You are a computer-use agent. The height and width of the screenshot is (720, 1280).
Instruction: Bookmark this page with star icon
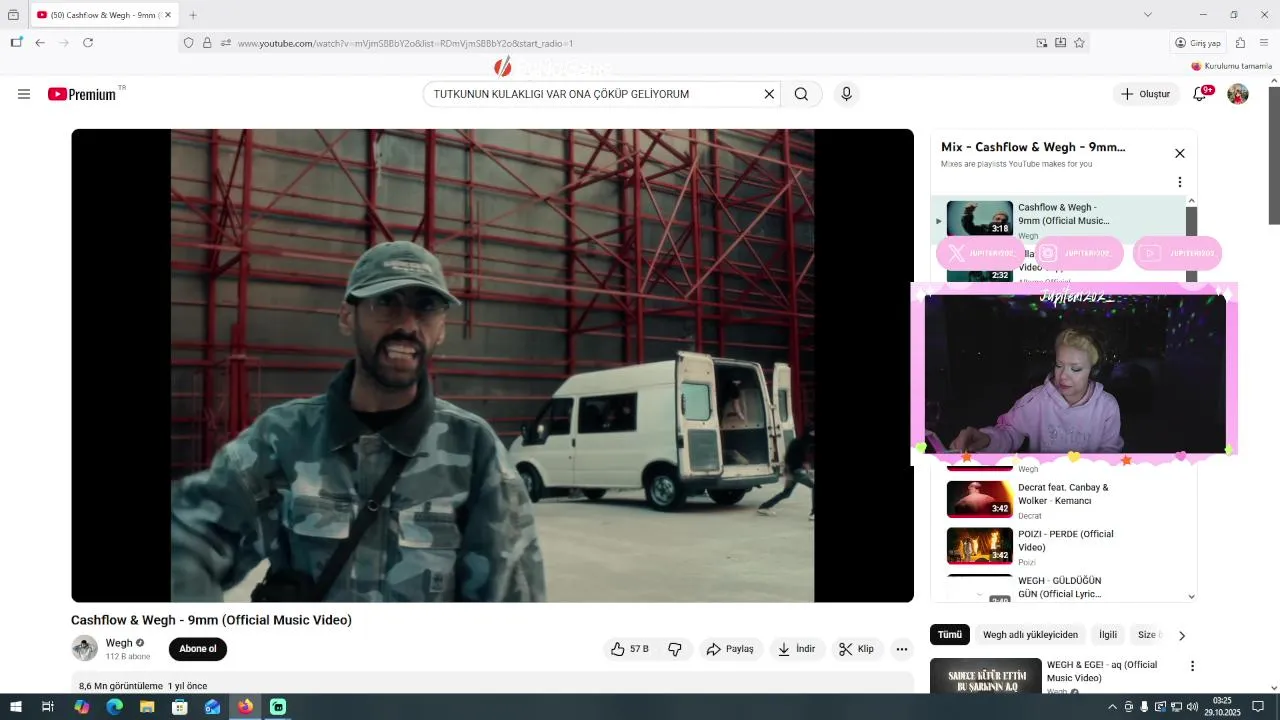[x=1079, y=43]
